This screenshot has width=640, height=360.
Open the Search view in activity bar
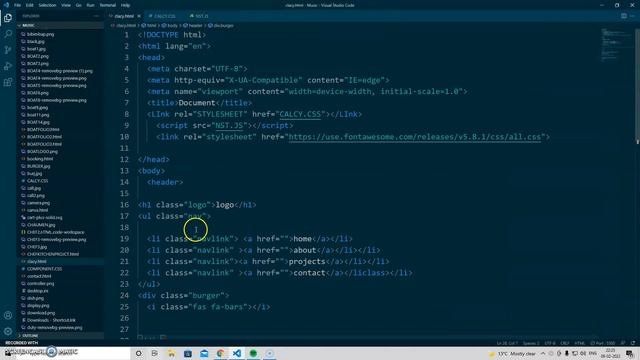[8, 34]
